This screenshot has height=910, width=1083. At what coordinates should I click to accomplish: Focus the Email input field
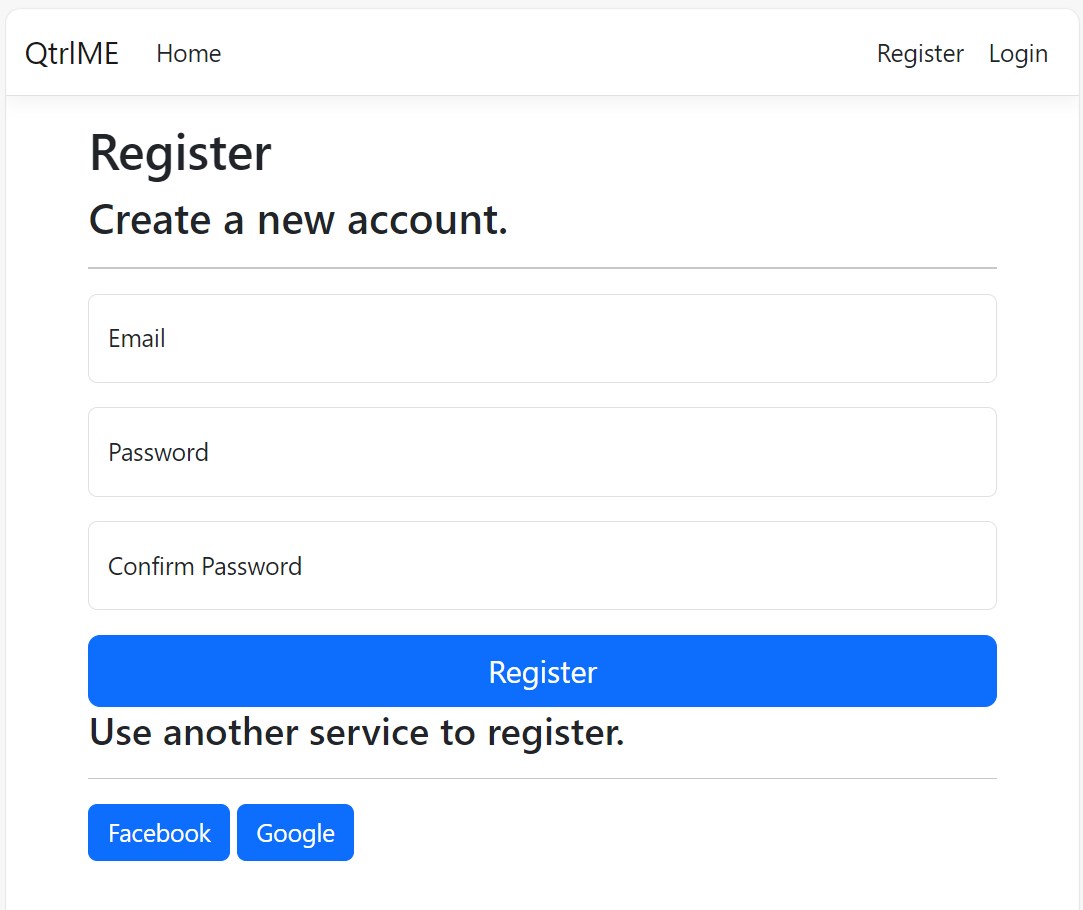[x=542, y=339]
